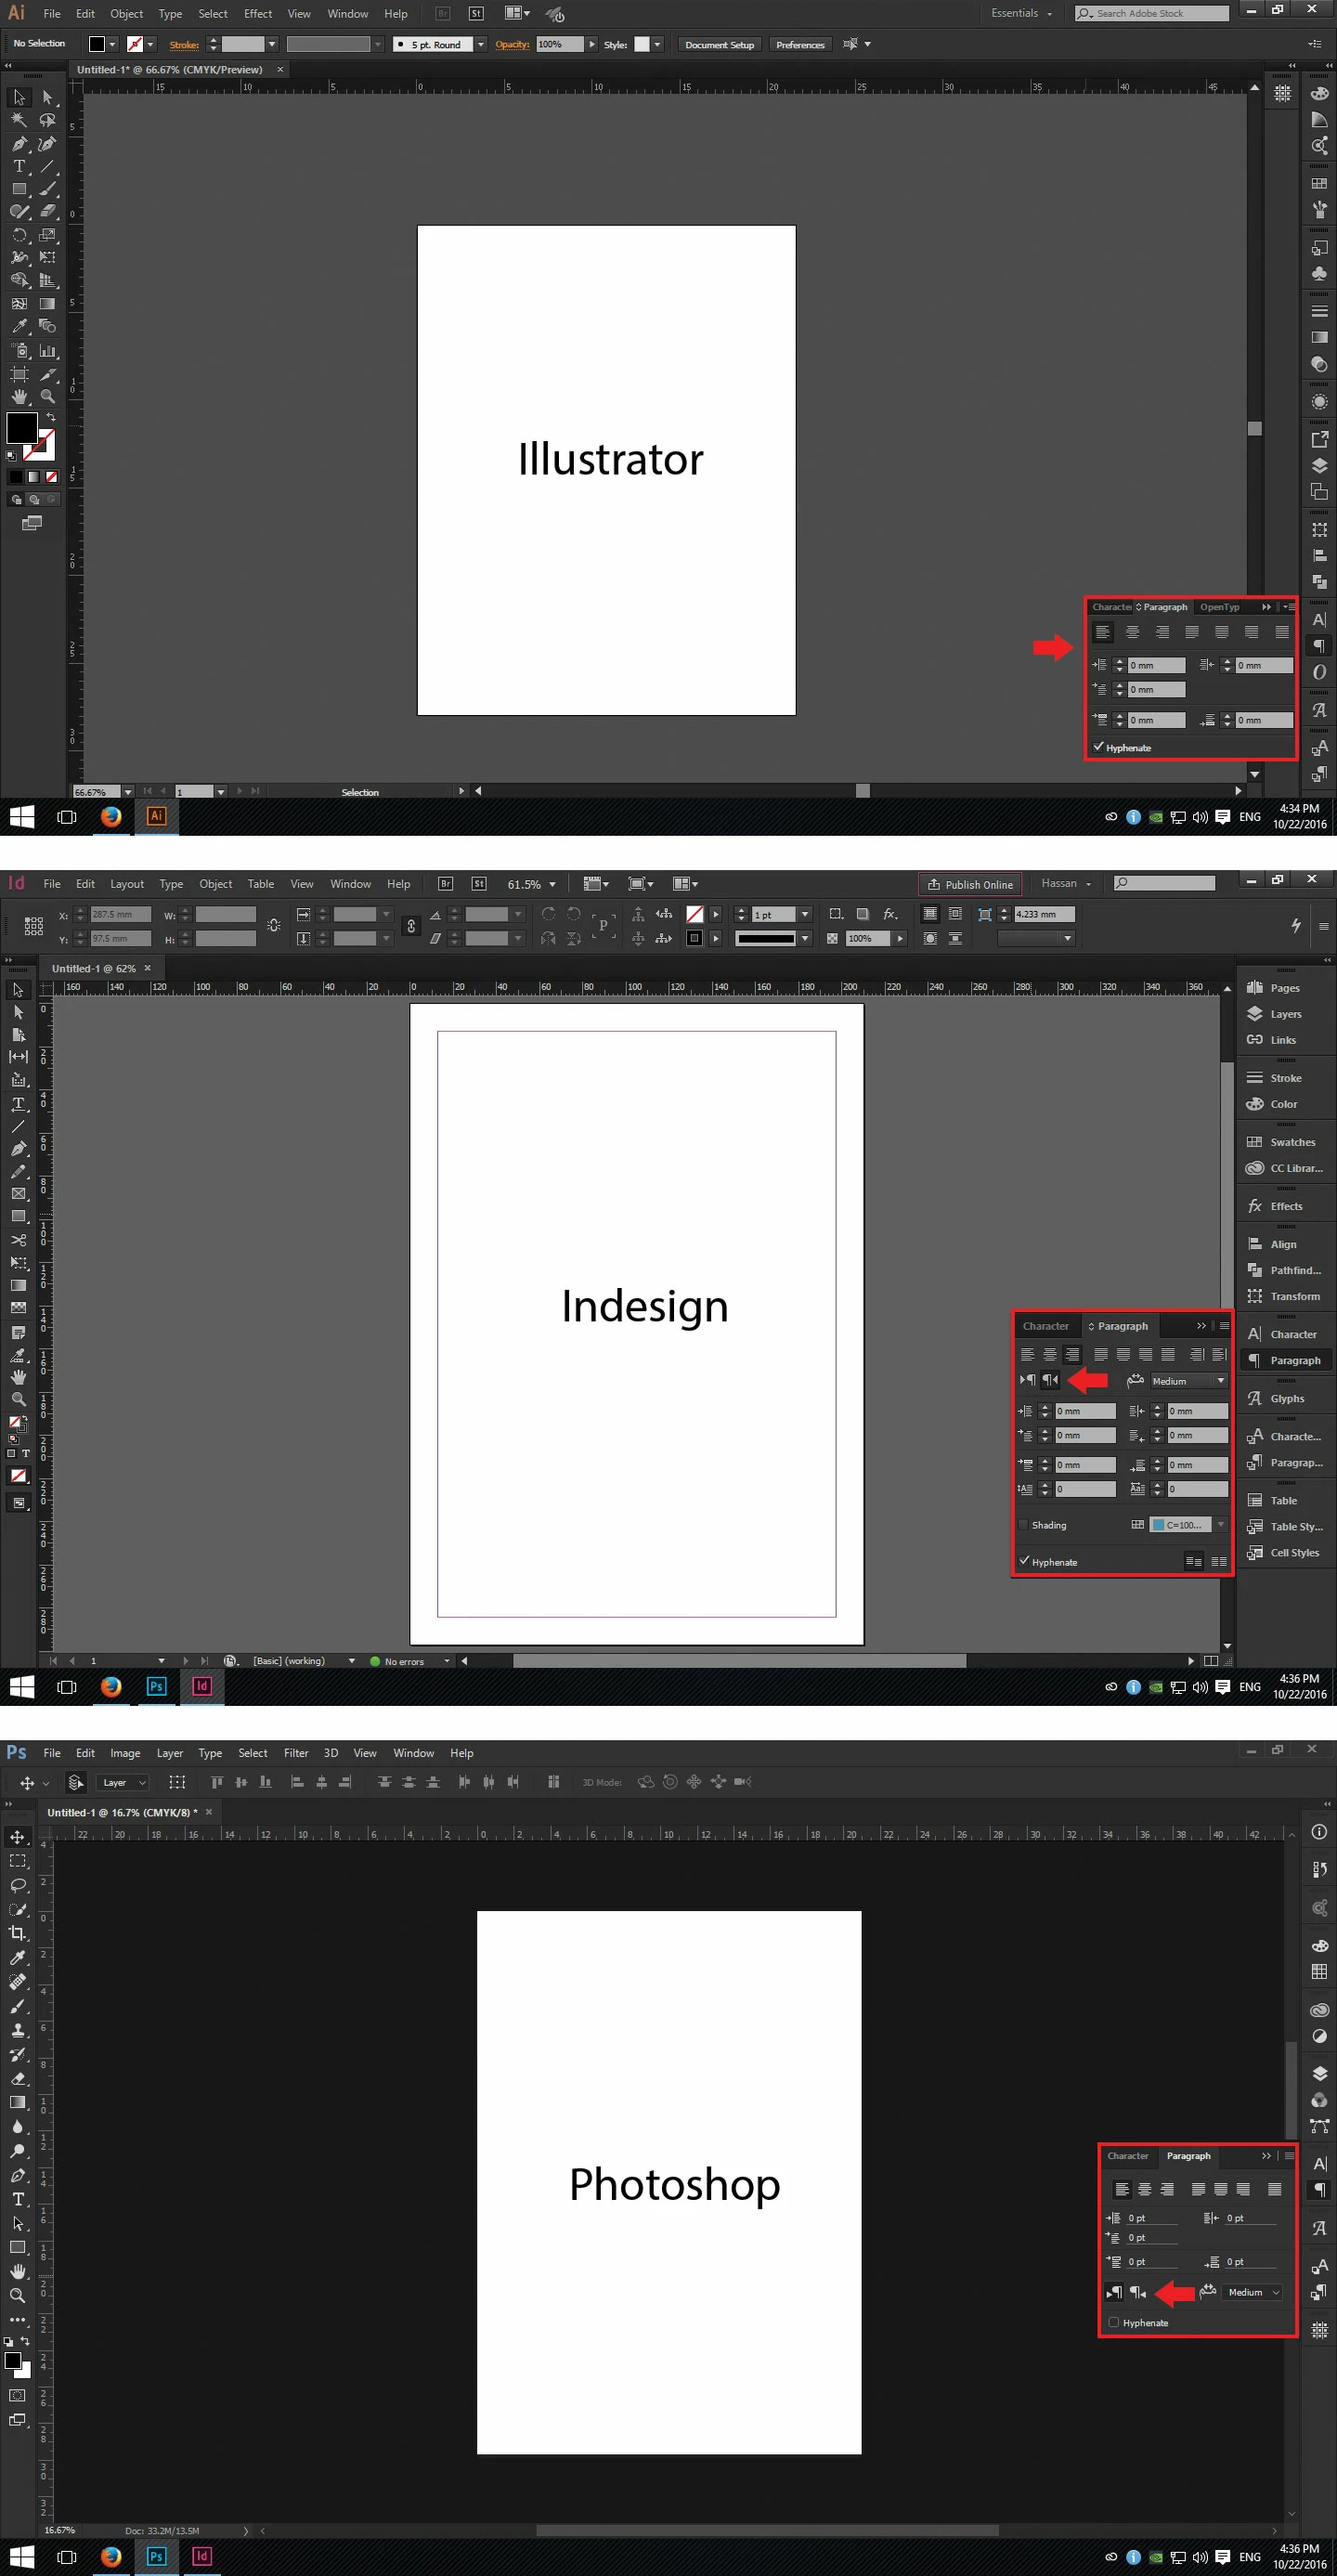Check Hyphenate in Photoshop Paragraph panel
Image resolution: width=1337 pixels, height=2576 pixels.
click(x=1113, y=2322)
